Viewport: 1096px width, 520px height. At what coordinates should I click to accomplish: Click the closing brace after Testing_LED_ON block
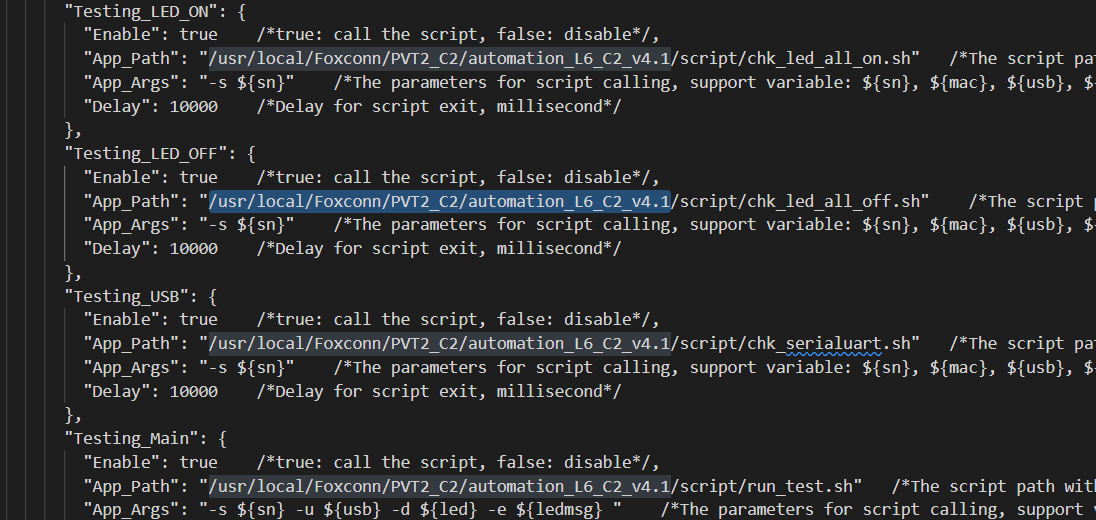70,129
